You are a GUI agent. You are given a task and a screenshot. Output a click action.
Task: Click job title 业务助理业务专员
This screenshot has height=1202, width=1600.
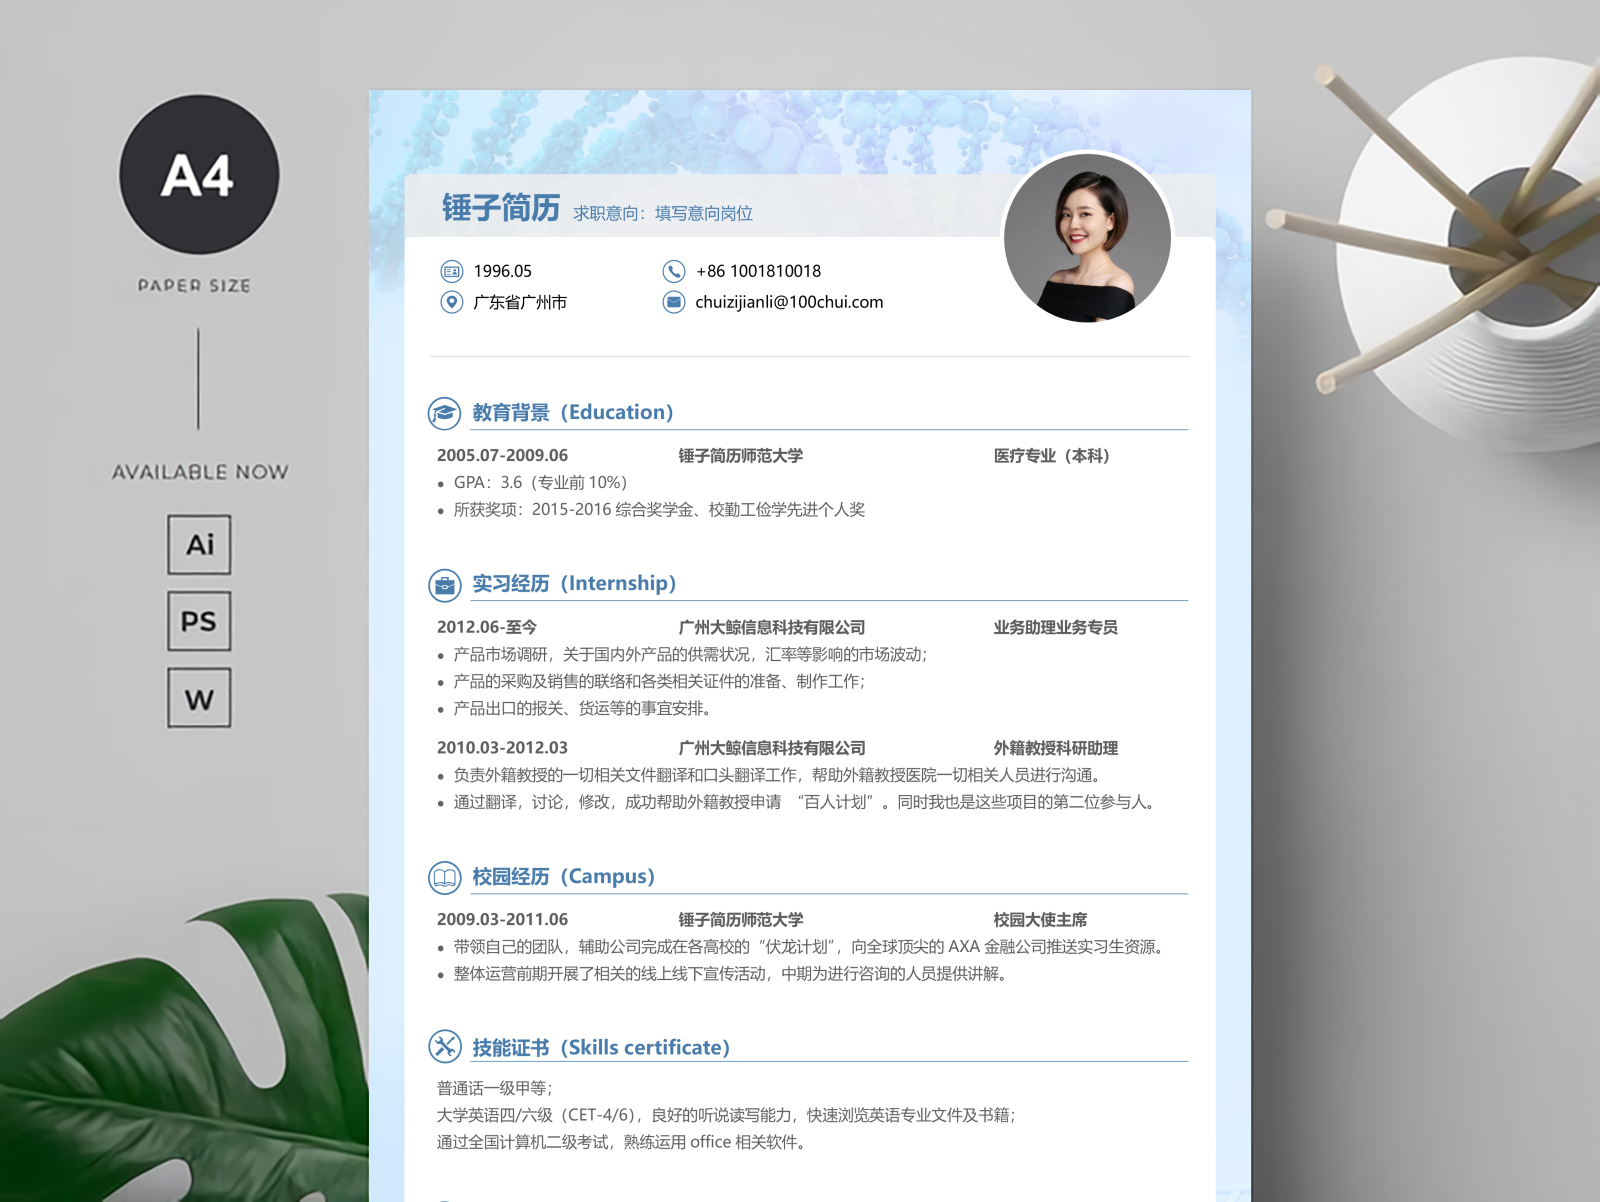[x=1056, y=627]
